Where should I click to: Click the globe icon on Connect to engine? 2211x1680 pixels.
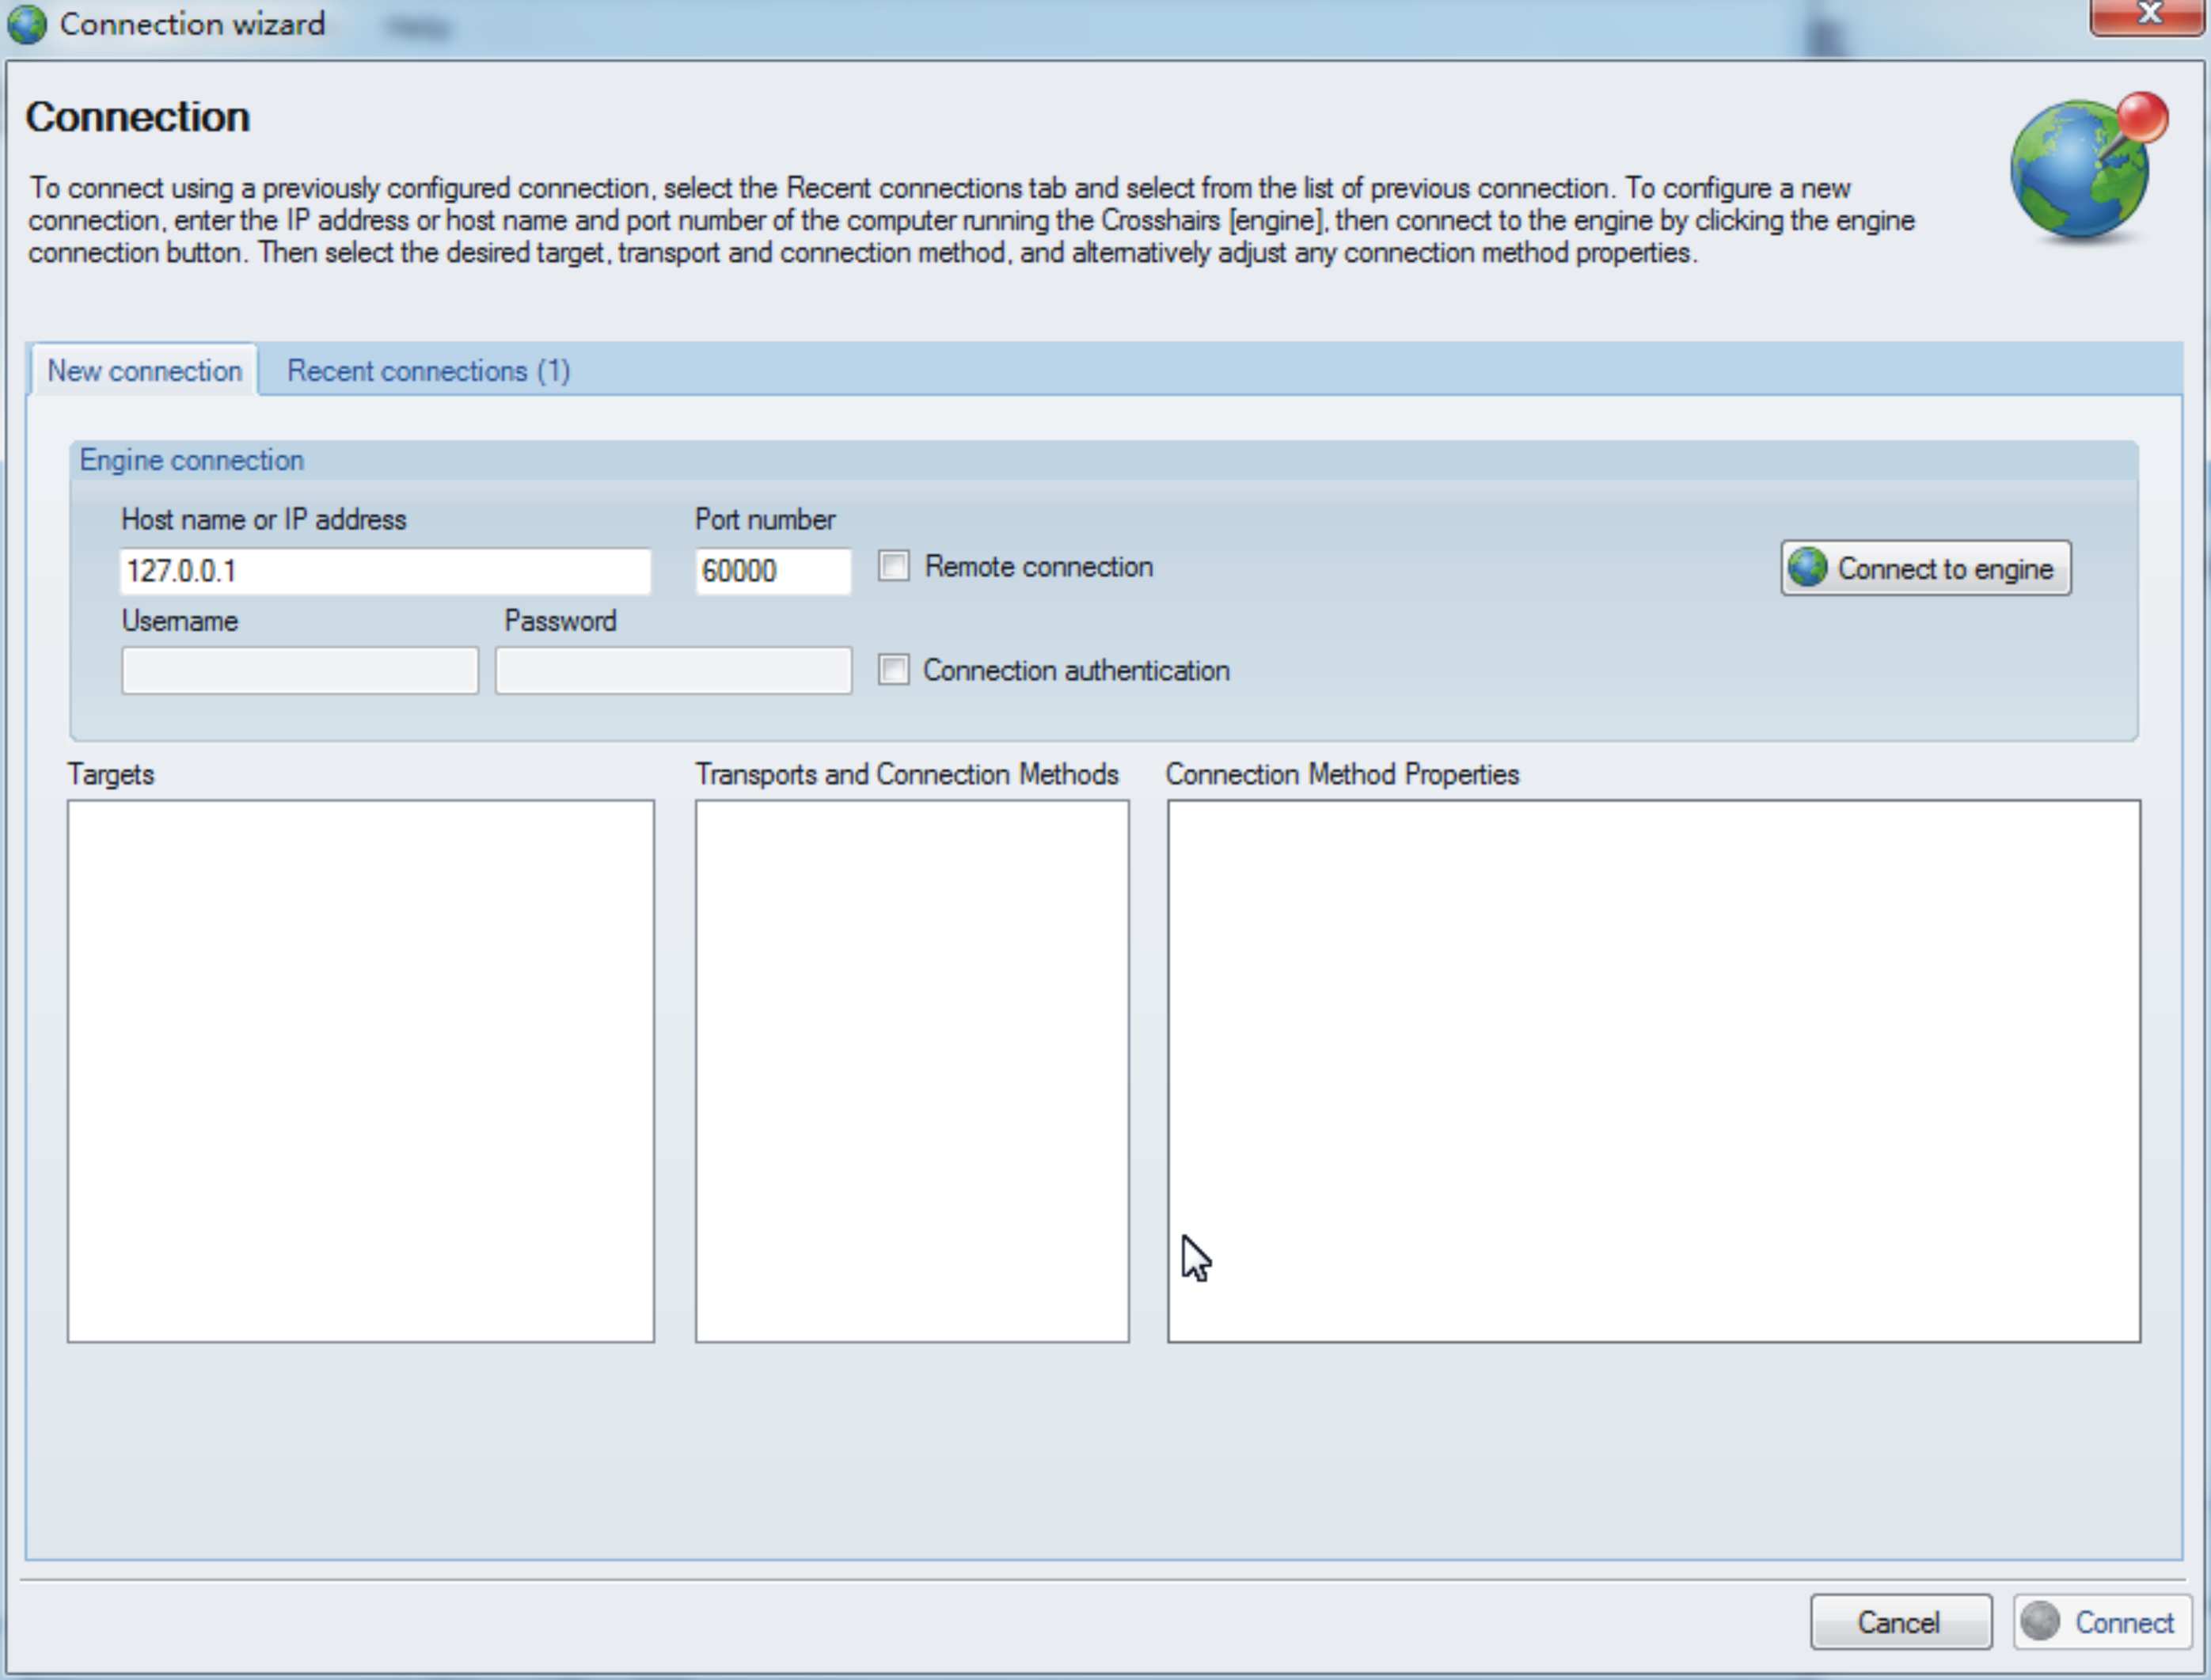tap(1808, 568)
